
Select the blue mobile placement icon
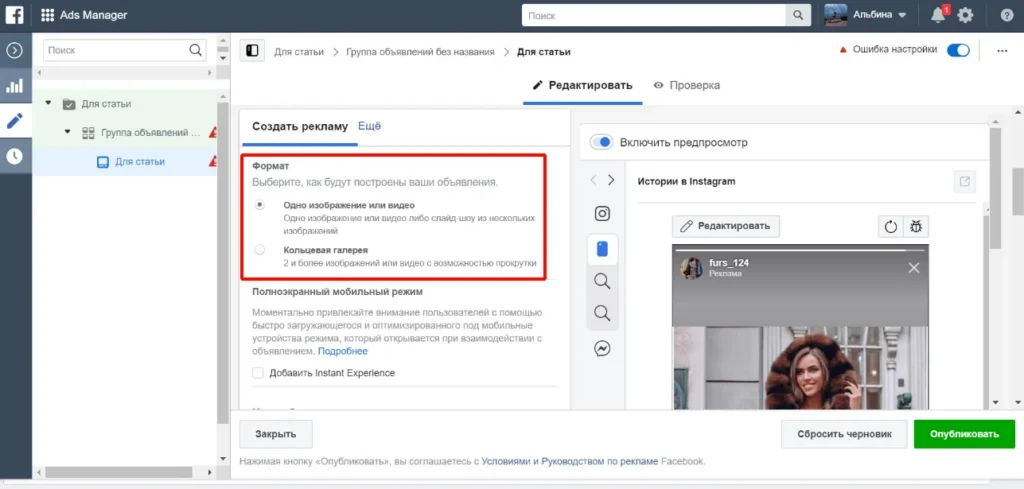point(602,249)
